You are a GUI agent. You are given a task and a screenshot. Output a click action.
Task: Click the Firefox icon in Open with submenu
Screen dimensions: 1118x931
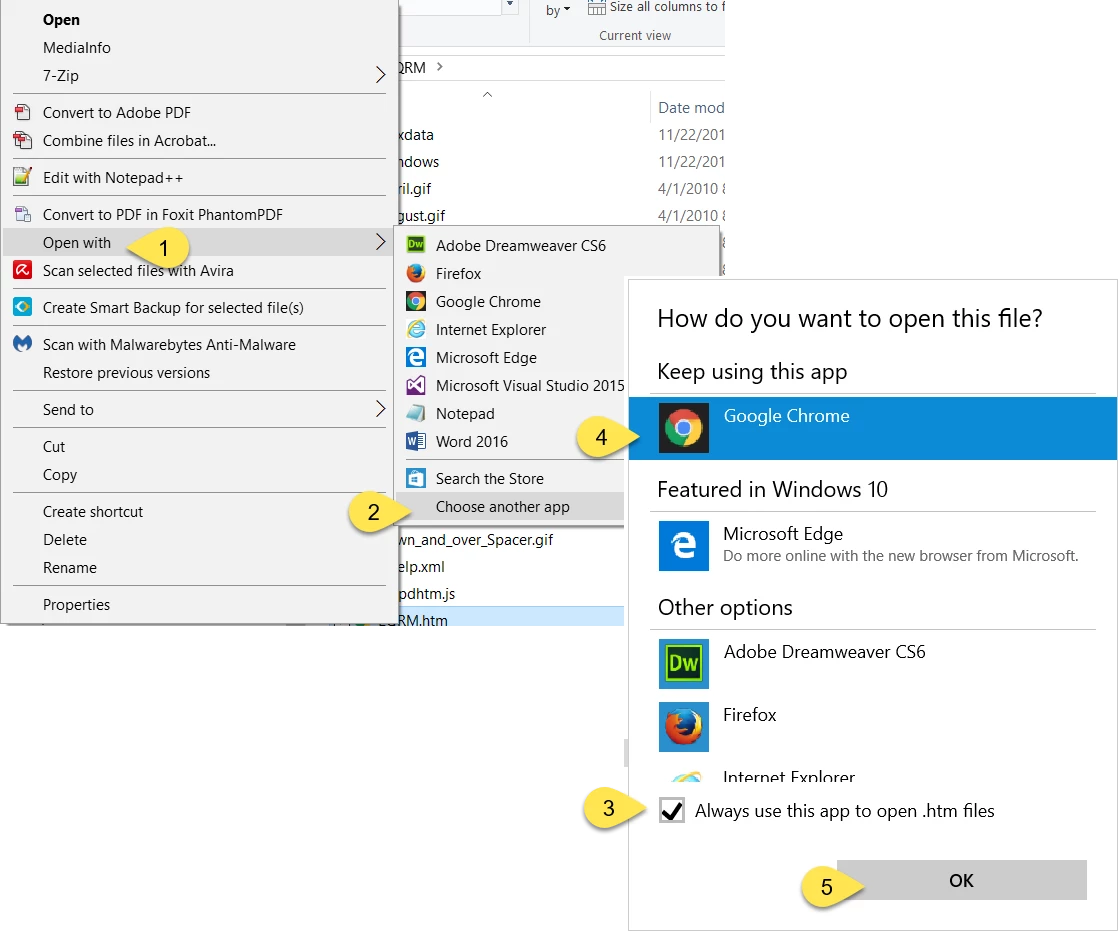point(416,273)
